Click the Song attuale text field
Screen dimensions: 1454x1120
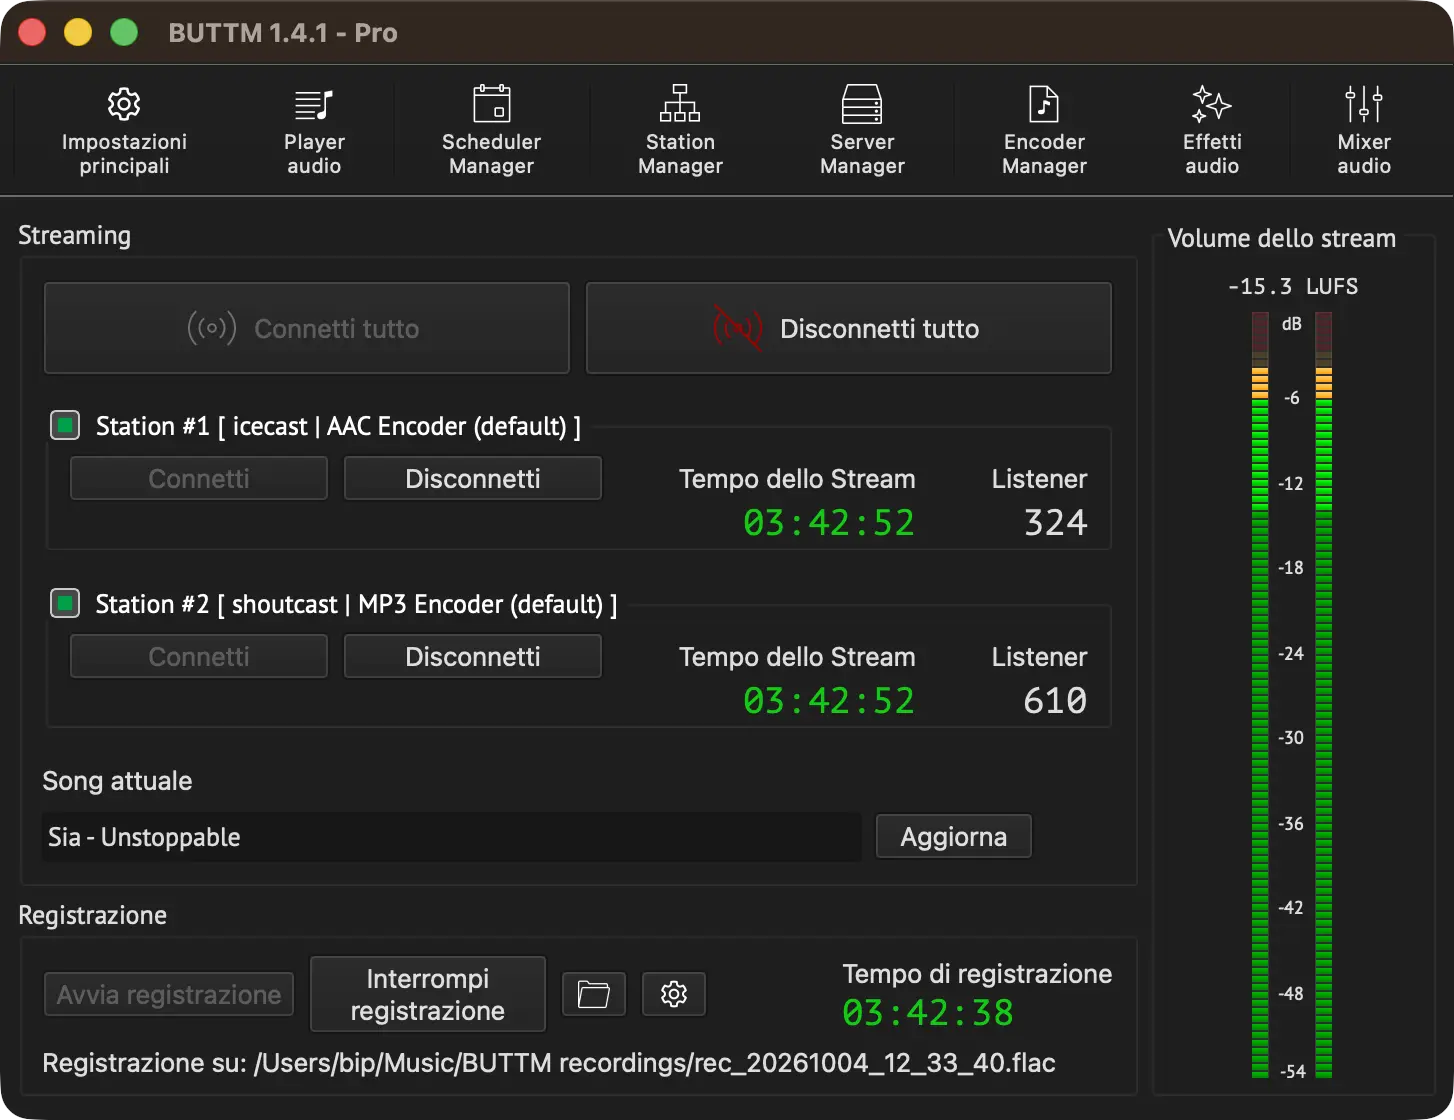pos(452,837)
